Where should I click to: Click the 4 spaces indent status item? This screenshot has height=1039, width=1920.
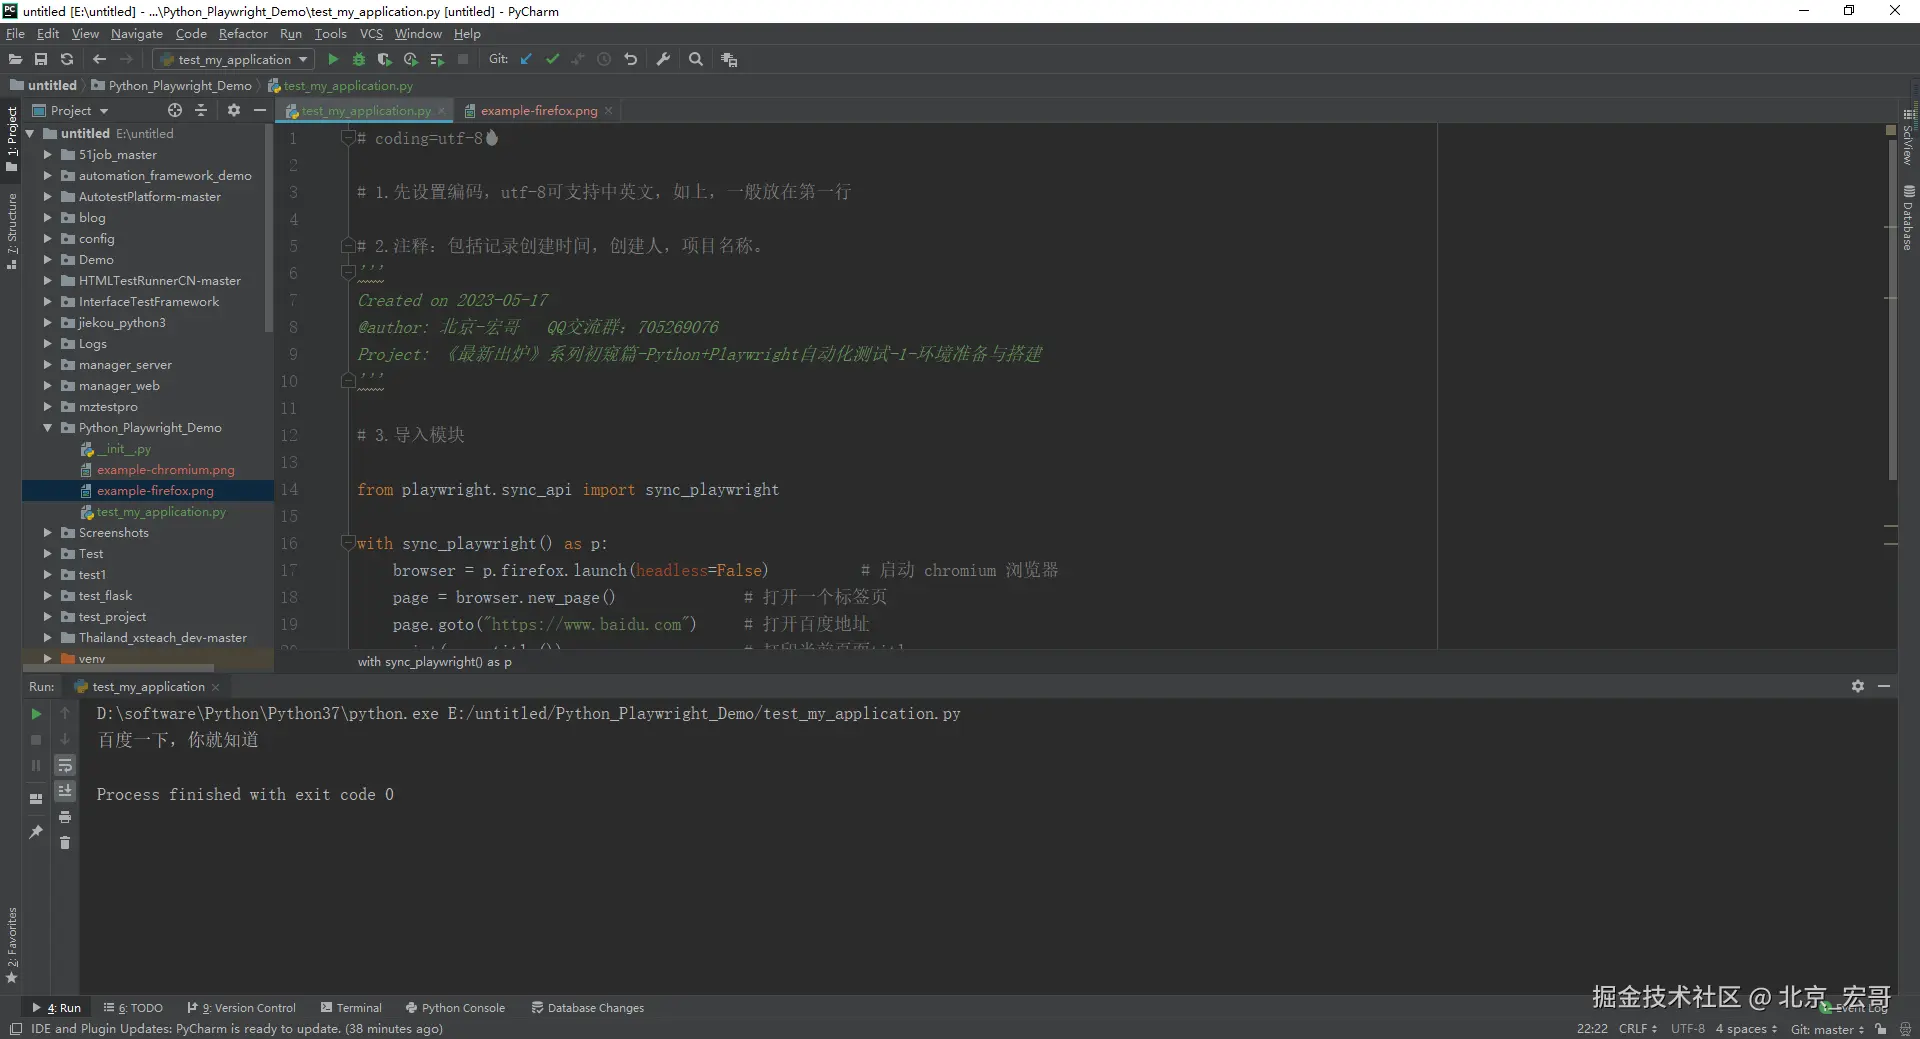pos(1746,1029)
